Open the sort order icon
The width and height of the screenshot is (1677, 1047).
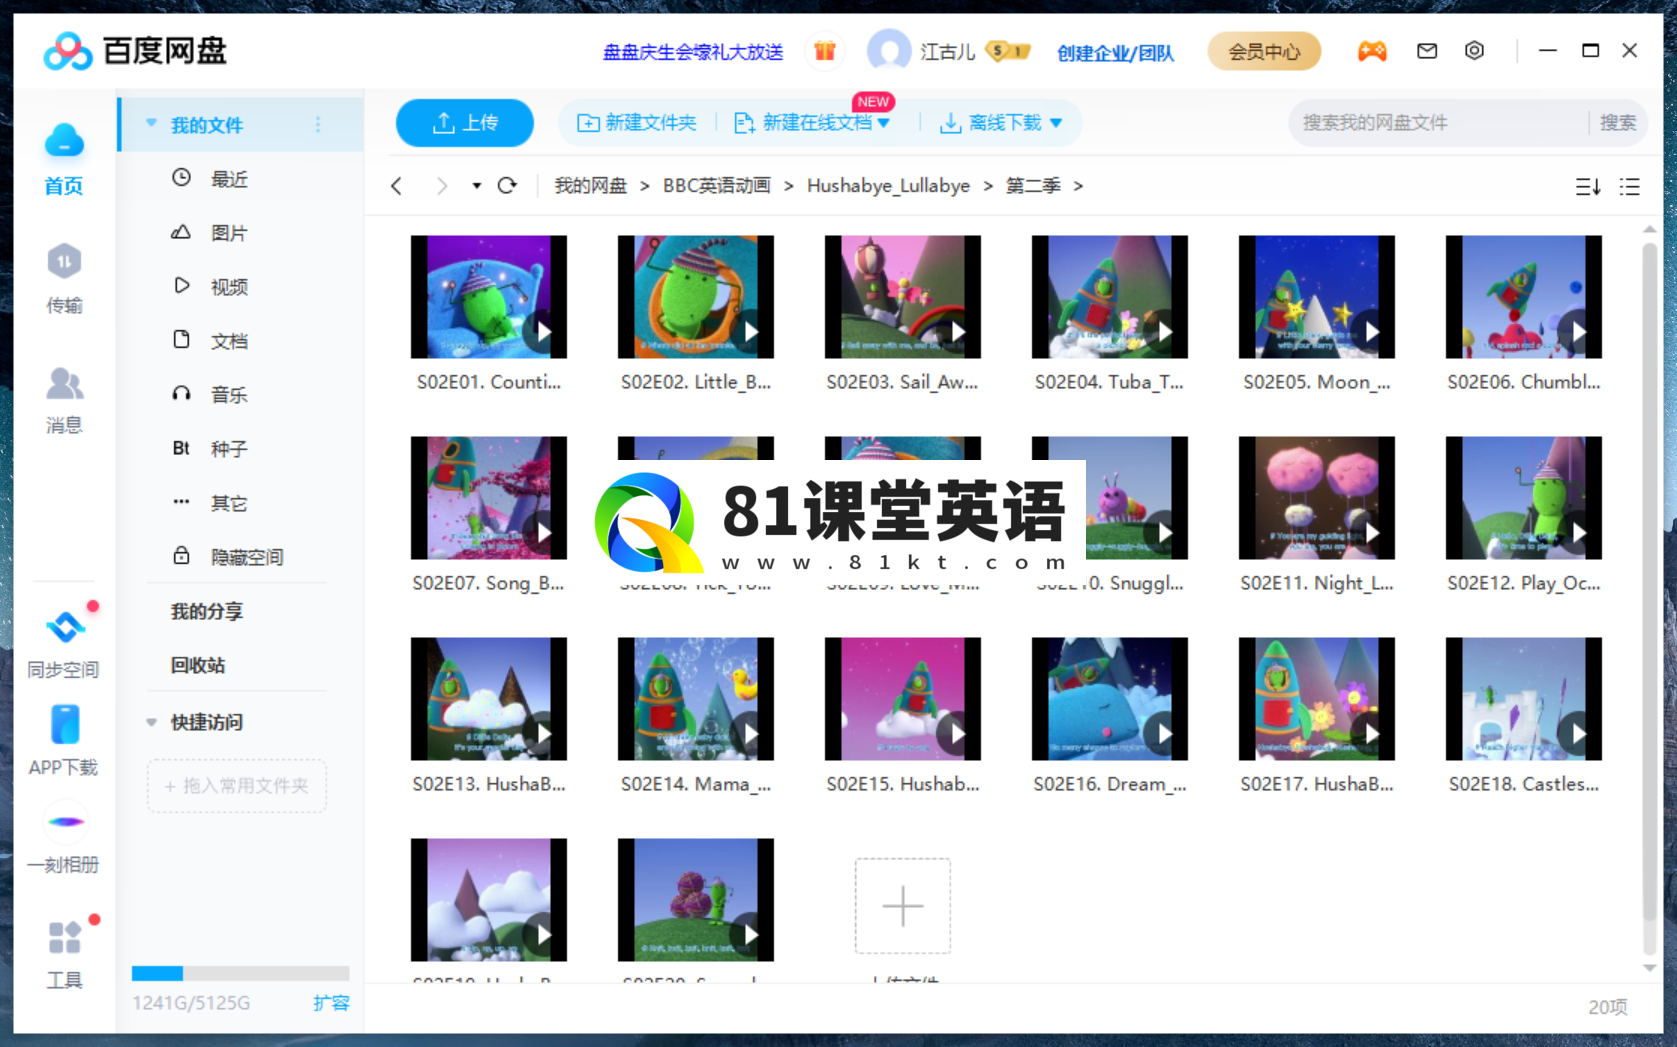[x=1588, y=187]
